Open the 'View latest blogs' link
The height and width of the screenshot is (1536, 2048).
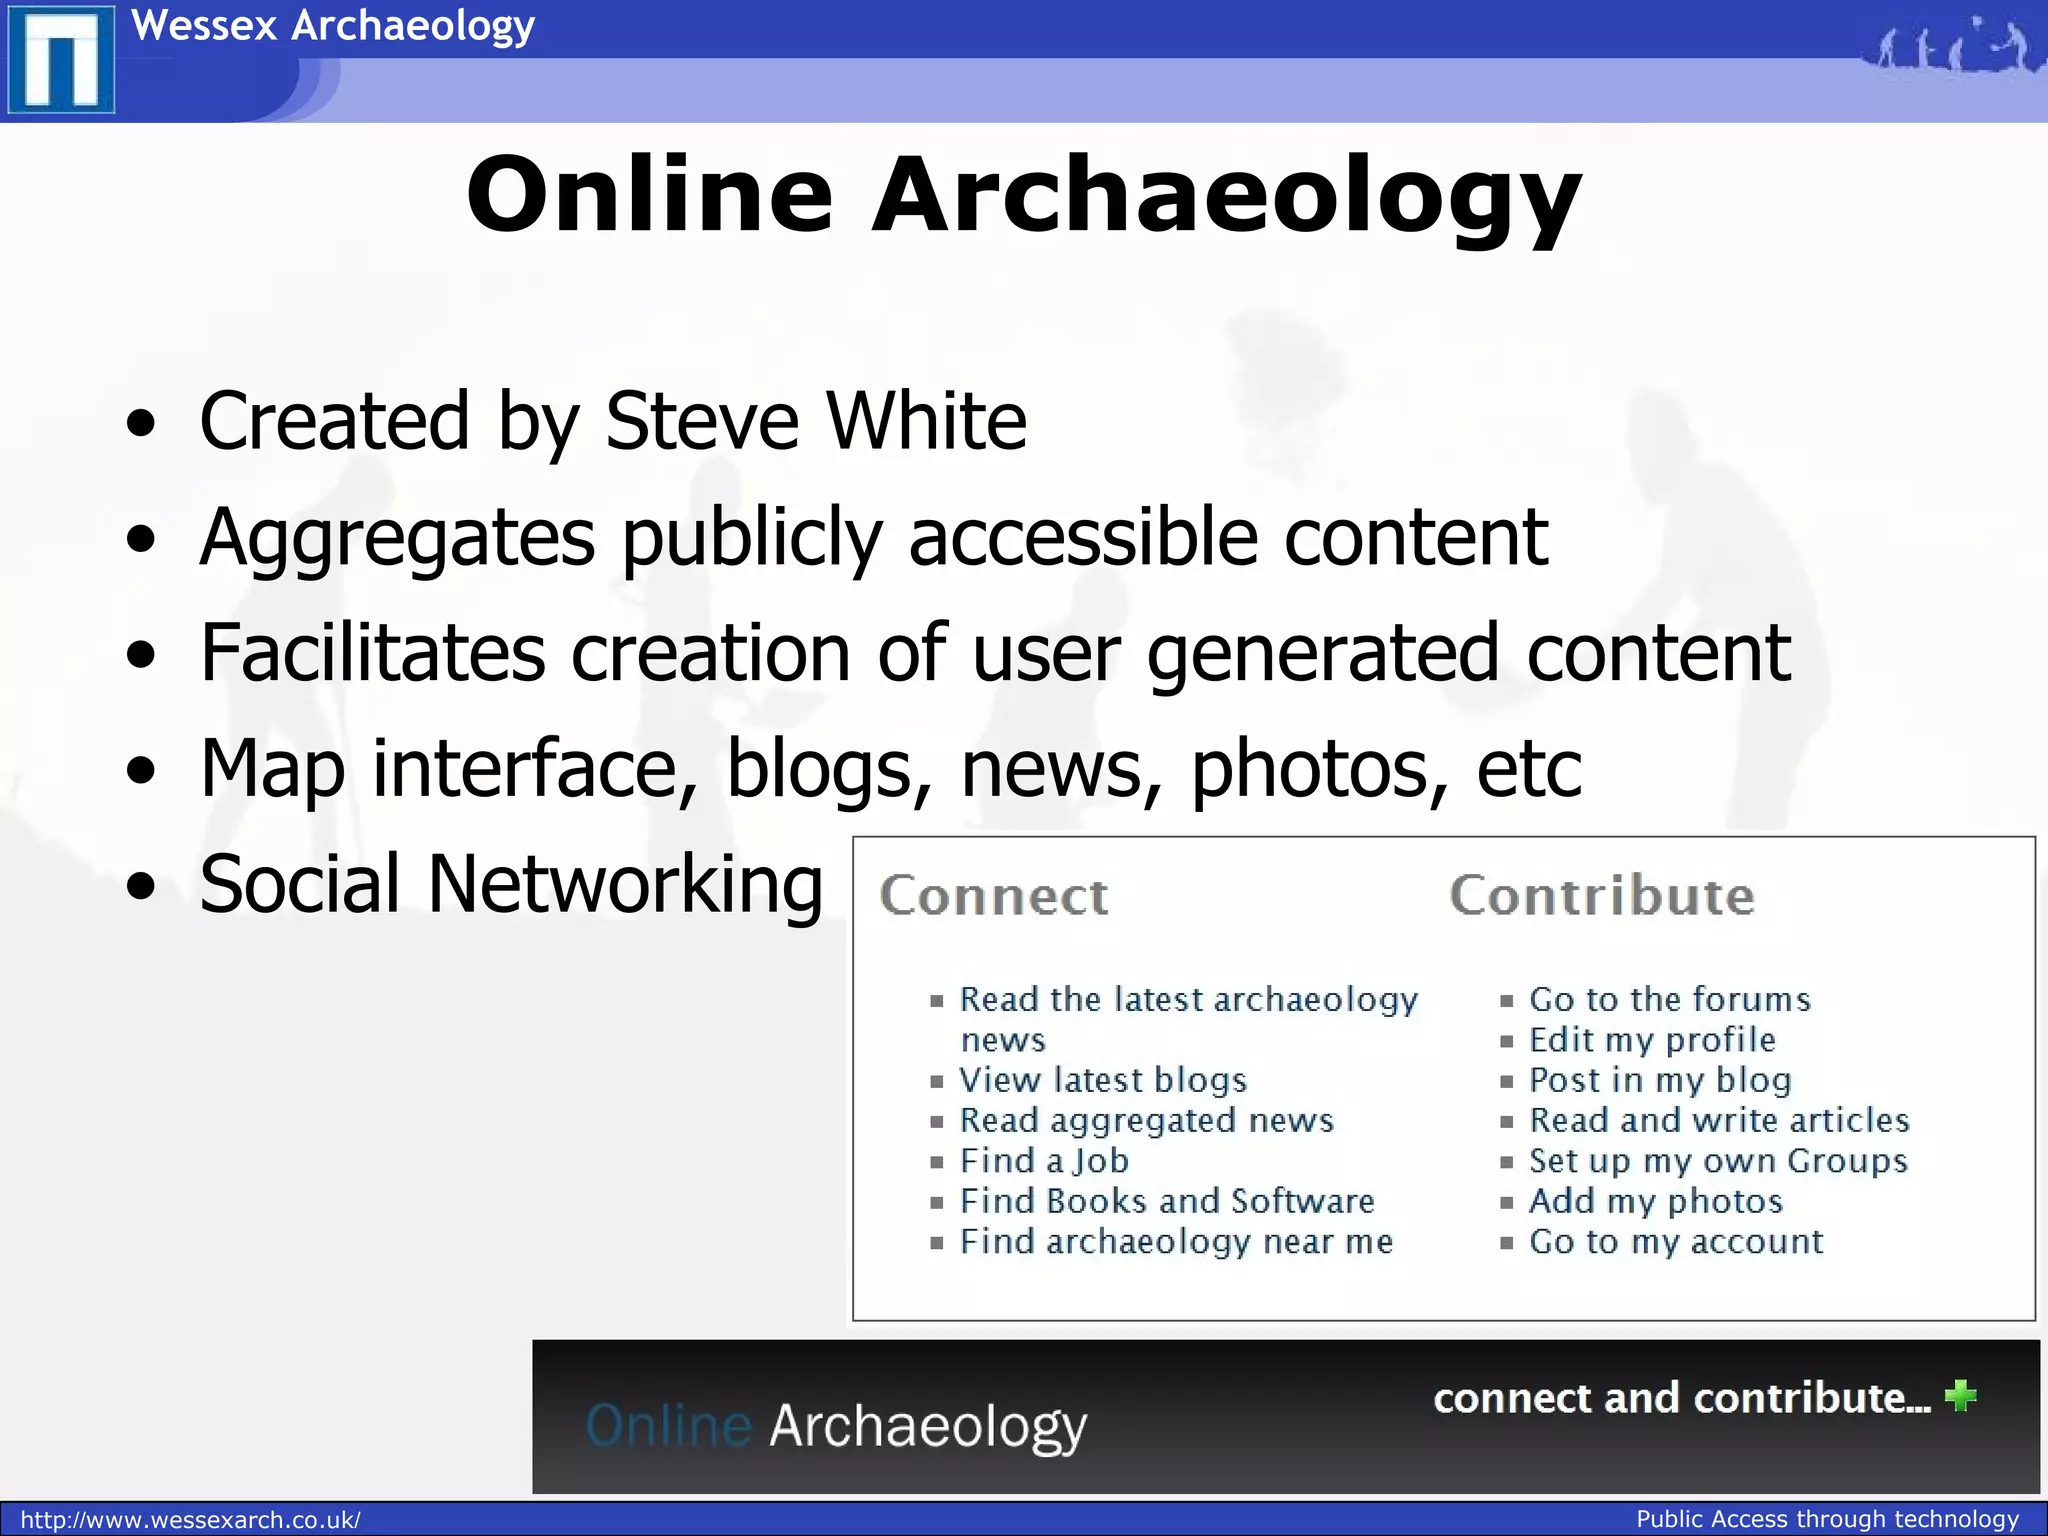(1103, 1080)
